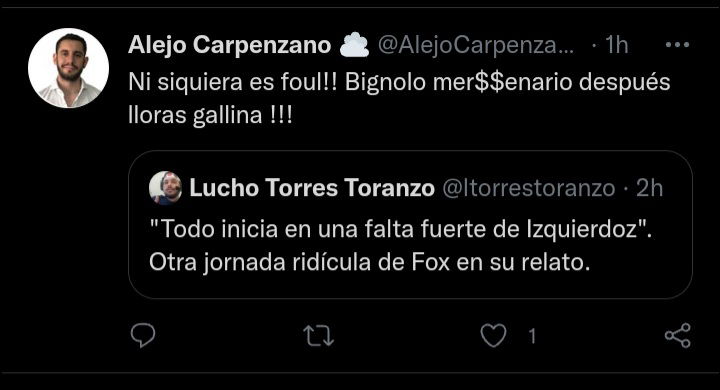Image resolution: width=720 pixels, height=390 pixels.
Task: Click the text 'lloras gallina !!!'
Action: 210,115
